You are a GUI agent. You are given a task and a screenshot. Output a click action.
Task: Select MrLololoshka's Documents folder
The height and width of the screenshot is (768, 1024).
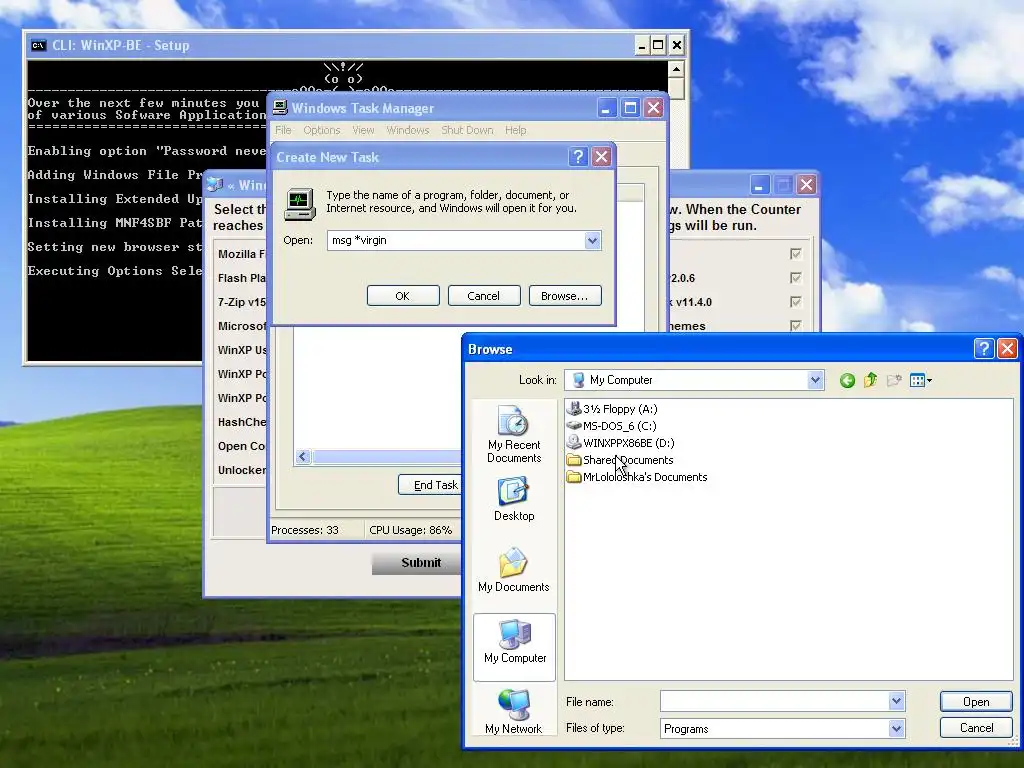[x=637, y=477]
